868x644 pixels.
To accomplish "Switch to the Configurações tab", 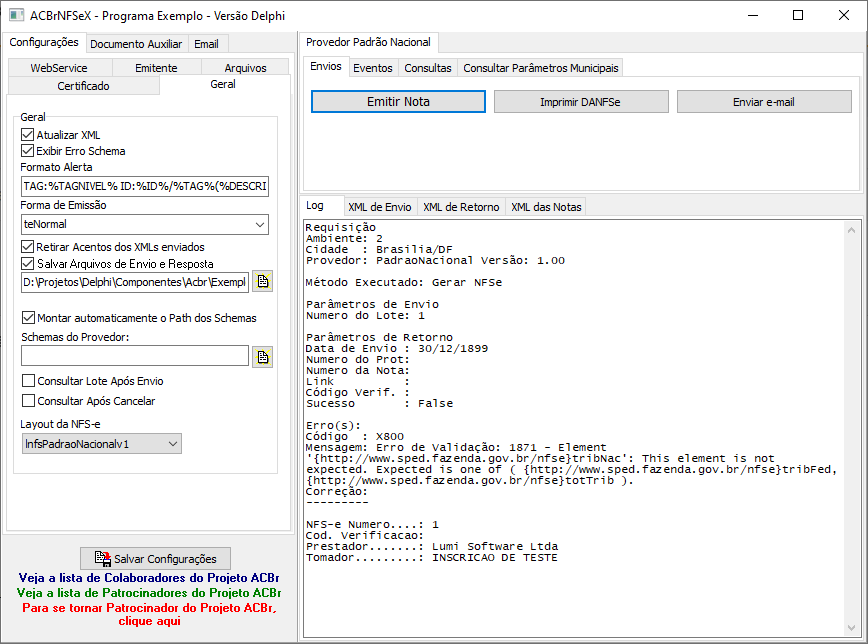I will click(x=44, y=42).
